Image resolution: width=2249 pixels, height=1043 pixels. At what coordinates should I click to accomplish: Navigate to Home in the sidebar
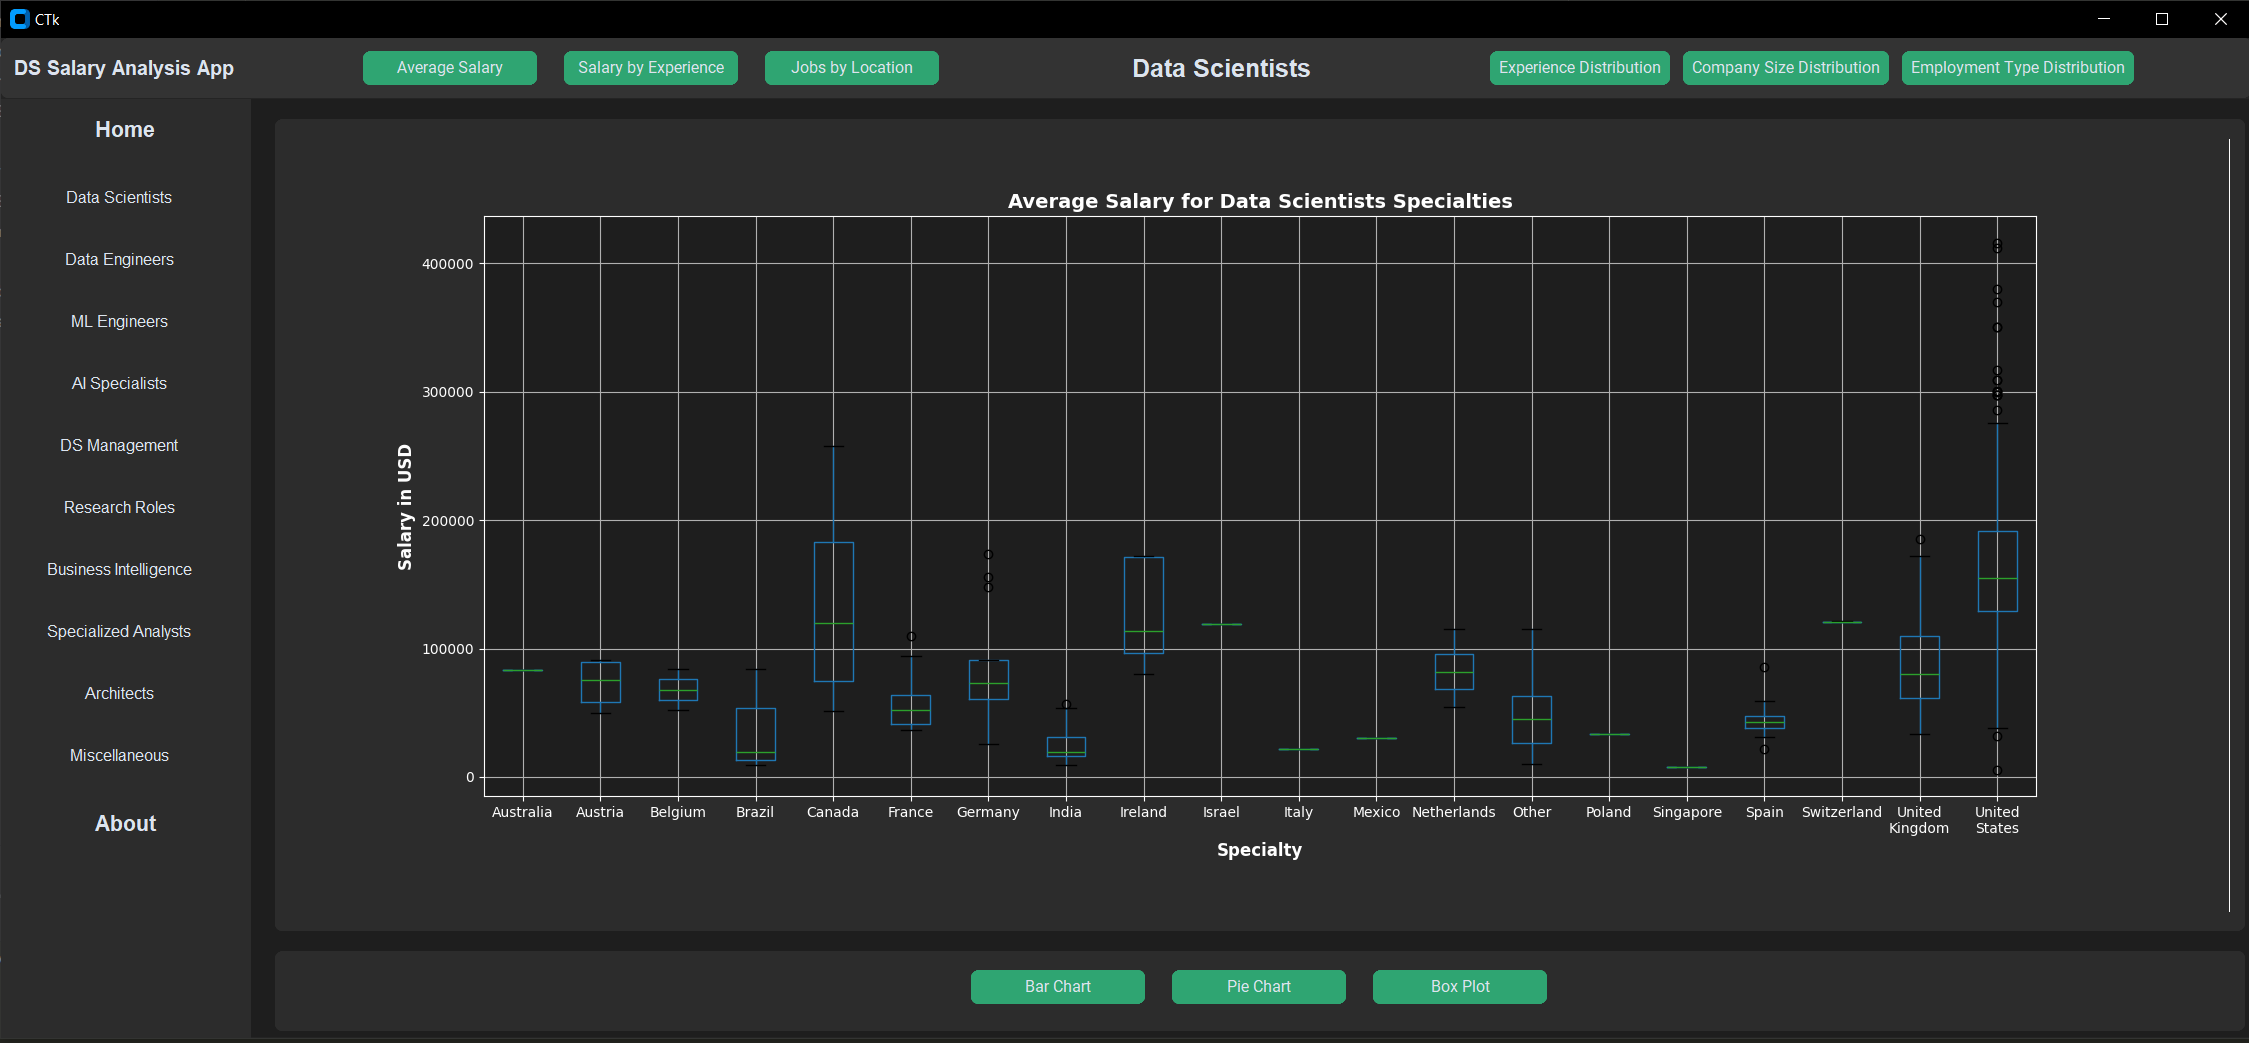tap(124, 129)
